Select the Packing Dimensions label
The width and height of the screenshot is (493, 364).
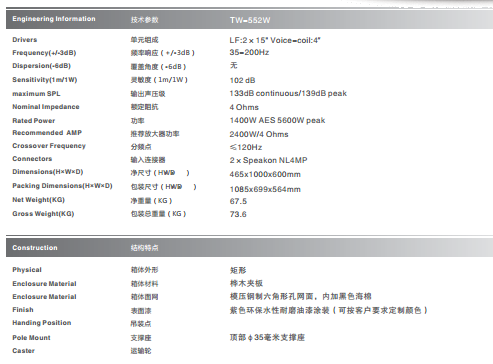62,186
